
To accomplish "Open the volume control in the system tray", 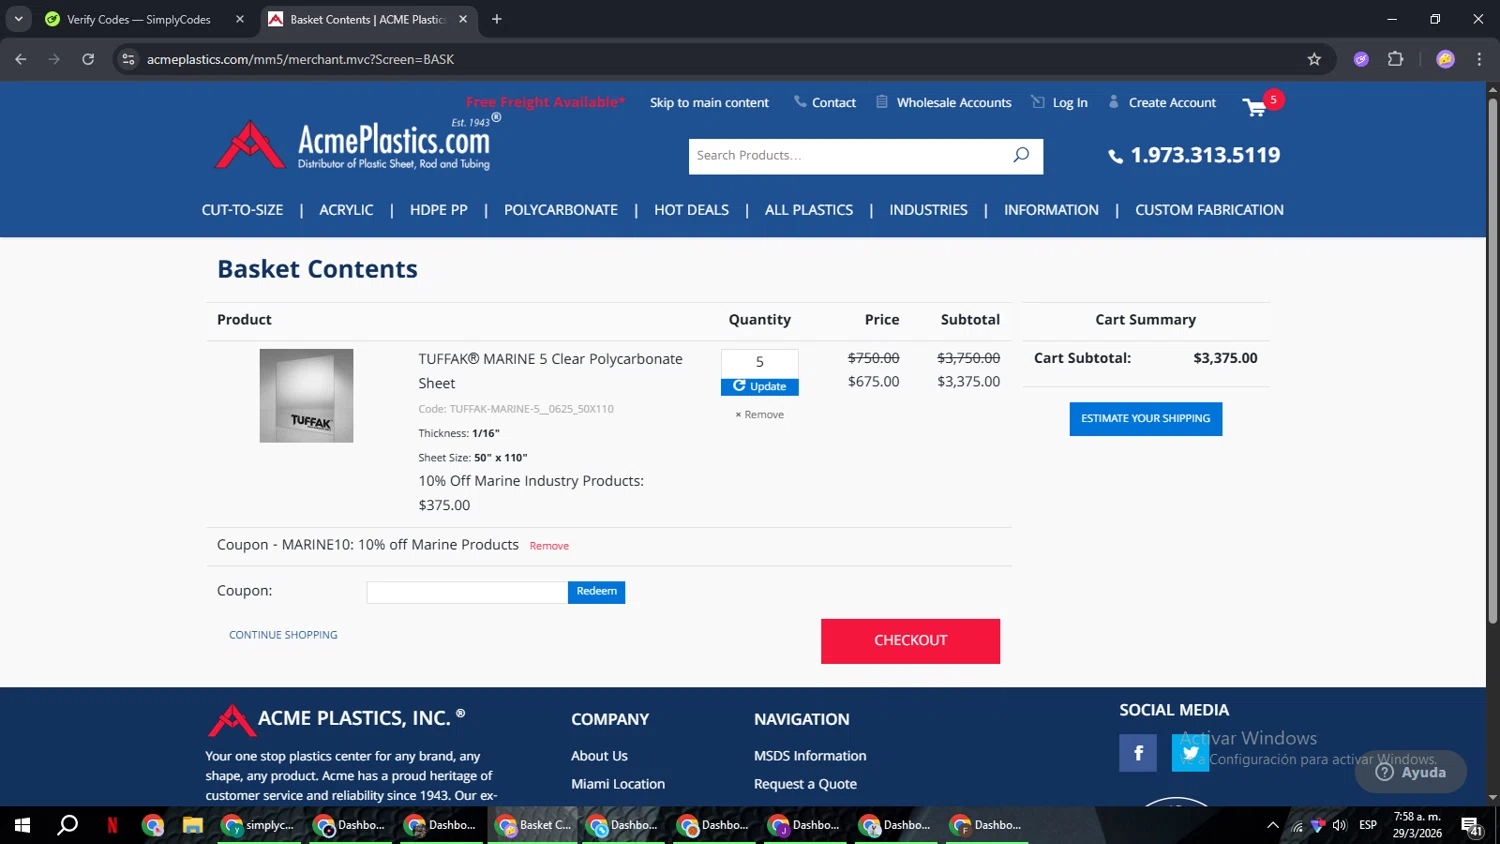I will tap(1339, 825).
